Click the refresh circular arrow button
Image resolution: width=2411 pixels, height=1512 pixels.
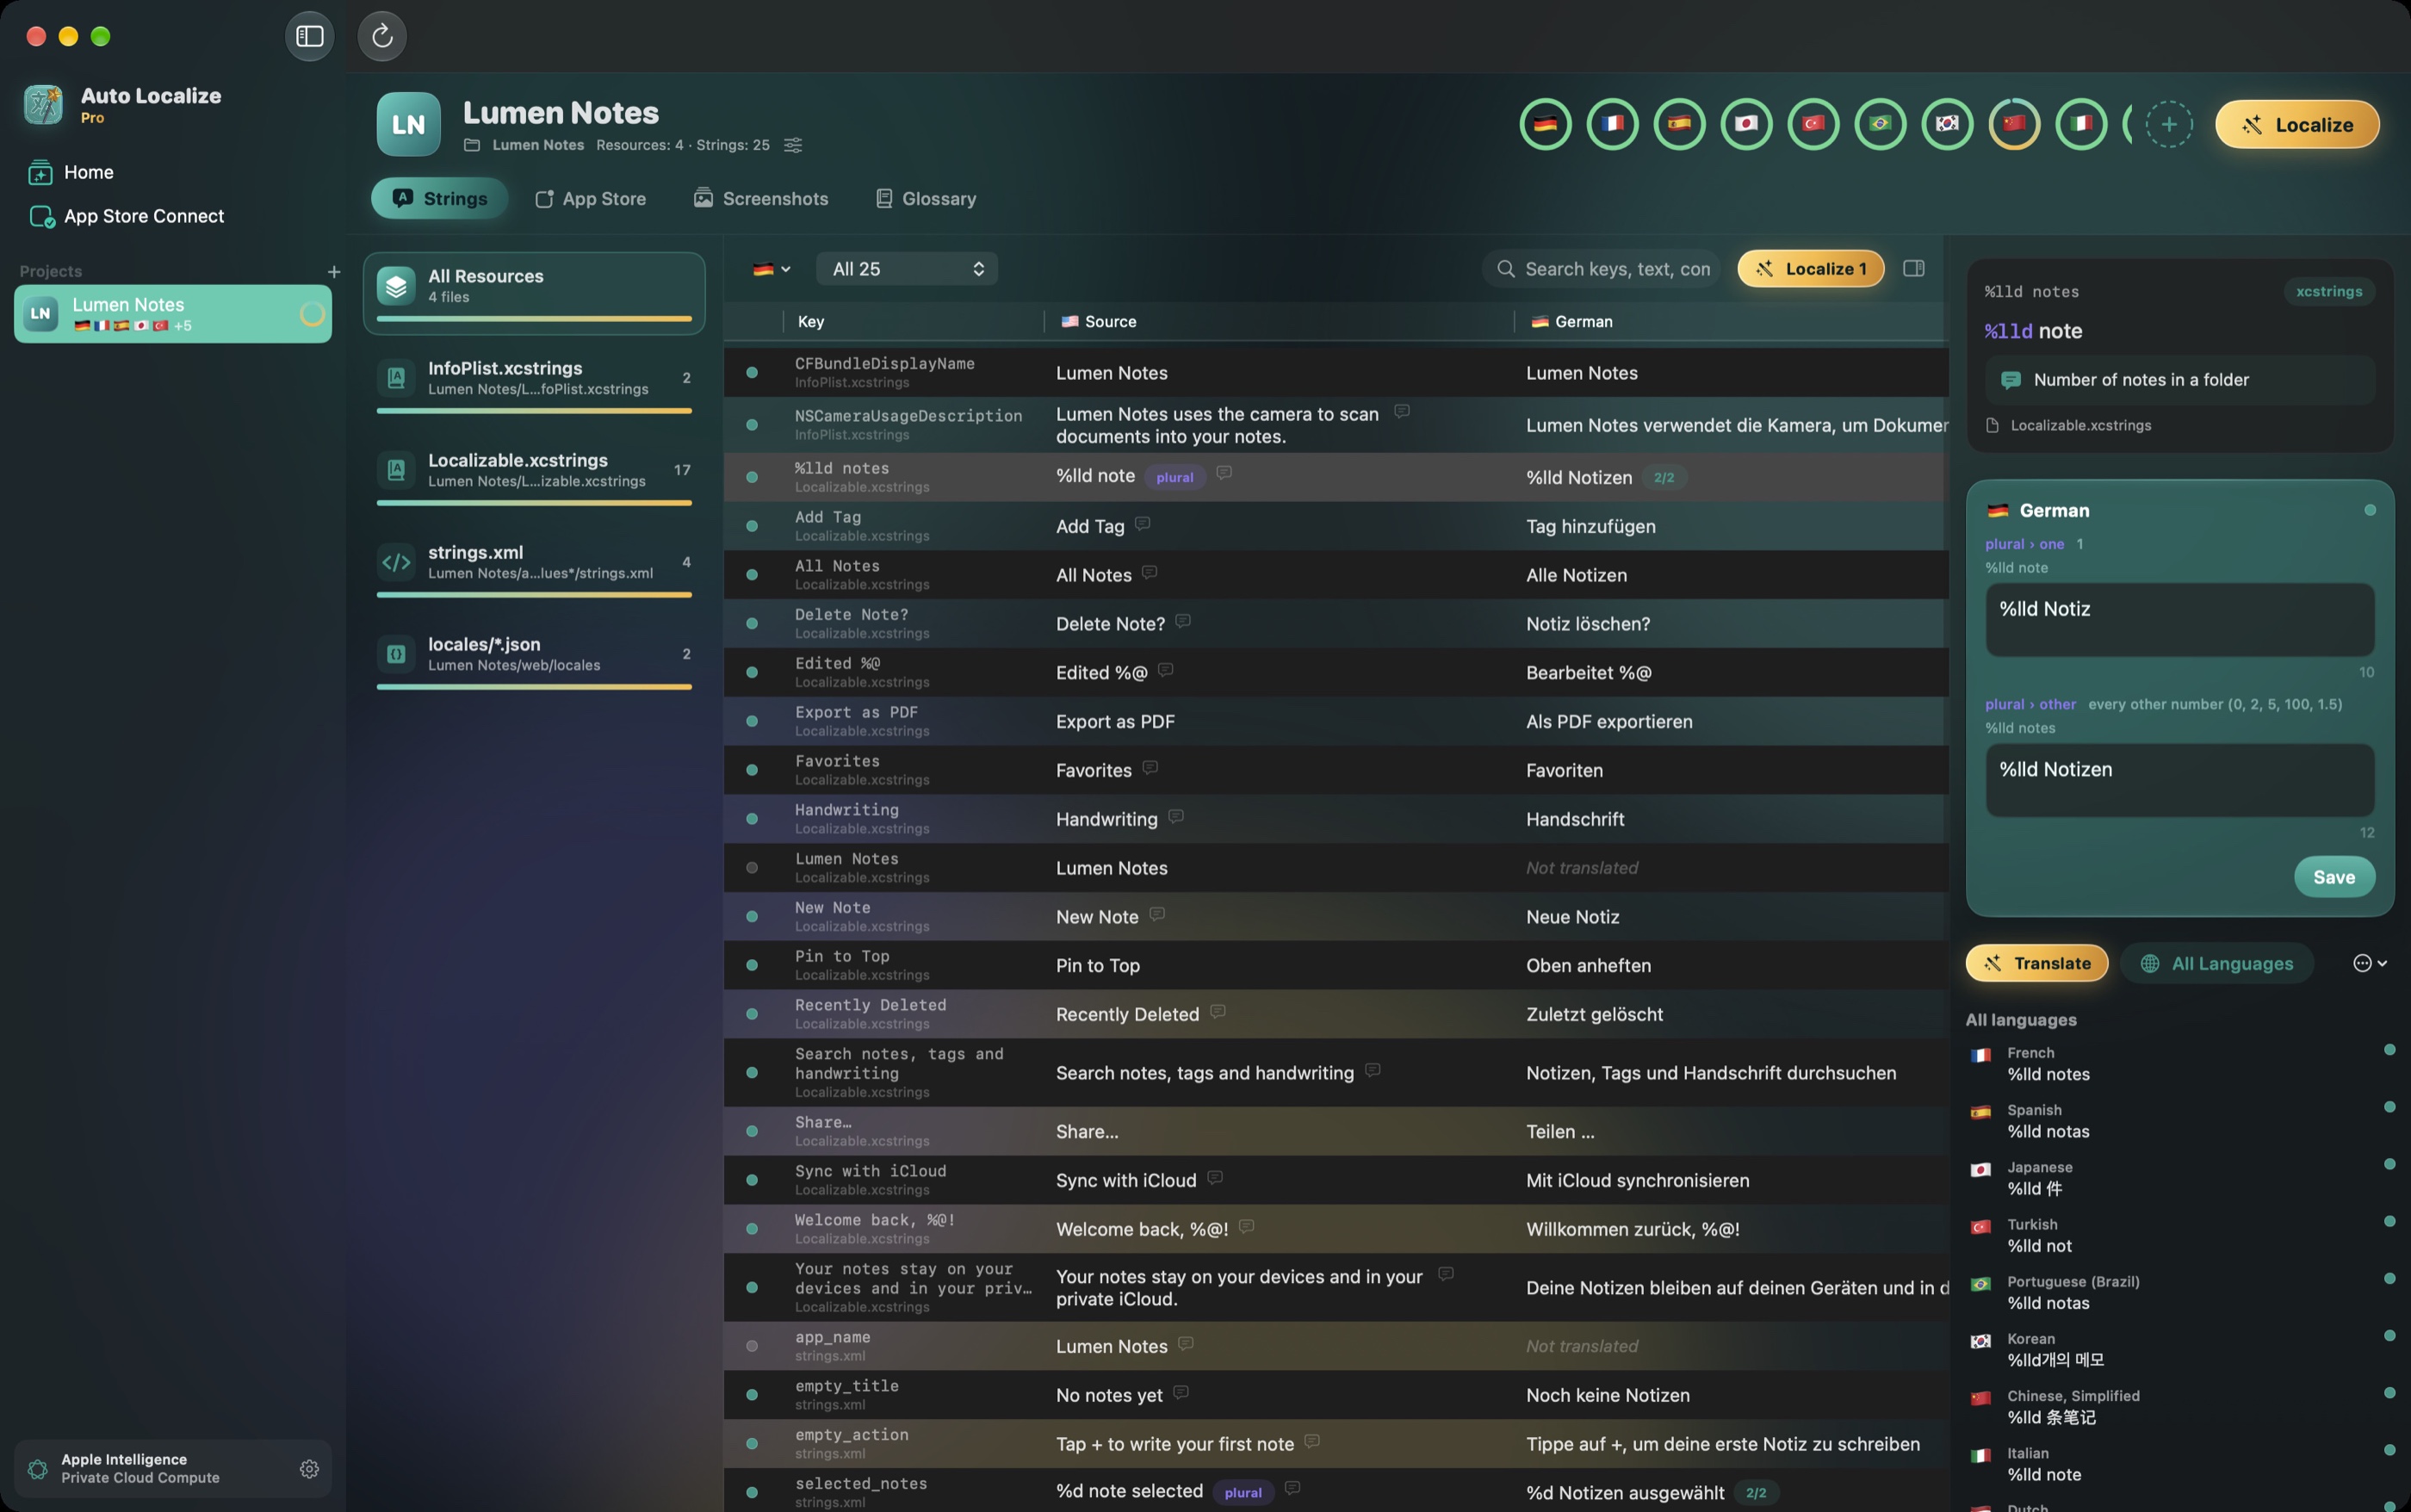tap(382, 36)
